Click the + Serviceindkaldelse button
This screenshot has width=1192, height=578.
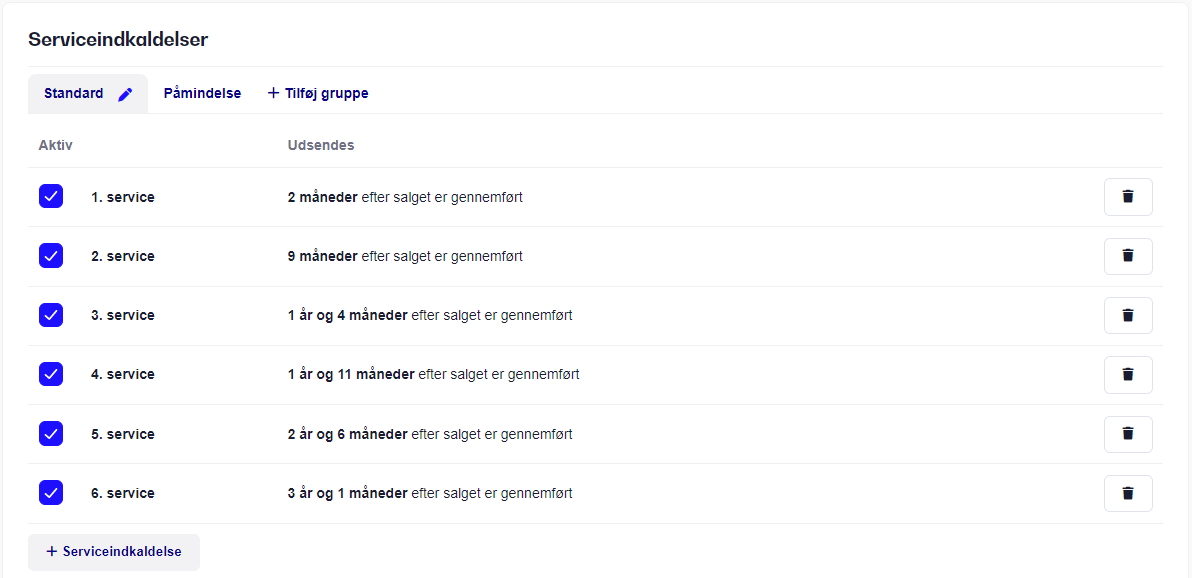(114, 552)
